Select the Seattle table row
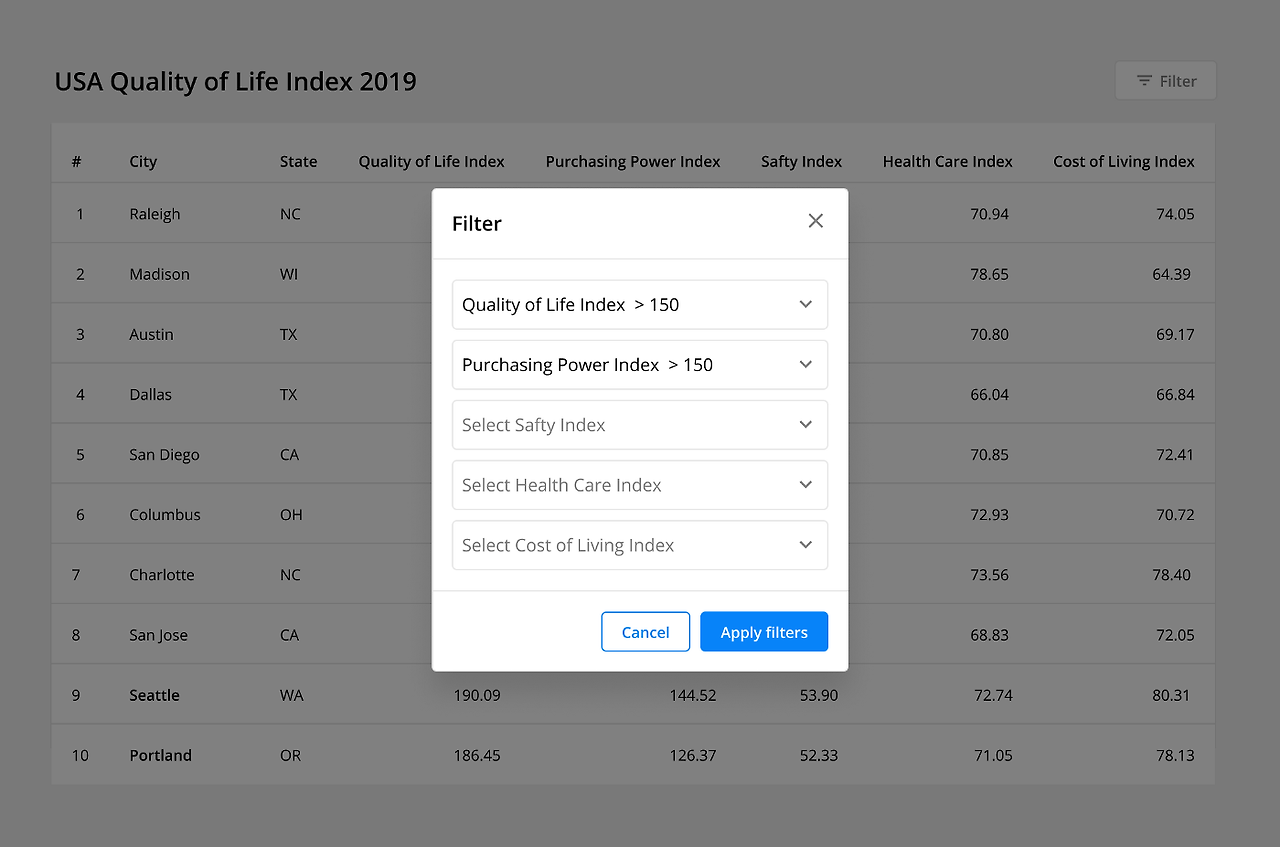 point(154,694)
